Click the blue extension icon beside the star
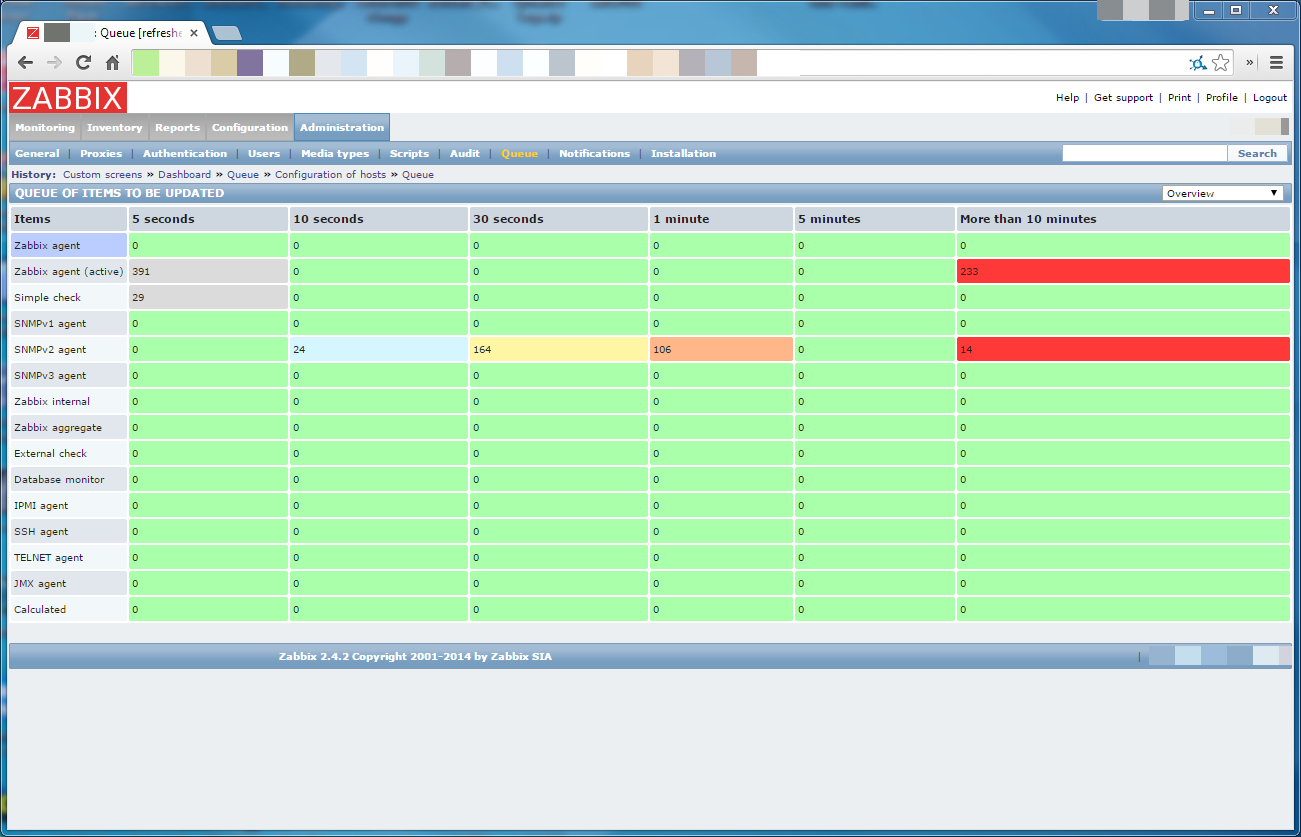Viewport: 1301px width, 837px height. [x=1197, y=63]
